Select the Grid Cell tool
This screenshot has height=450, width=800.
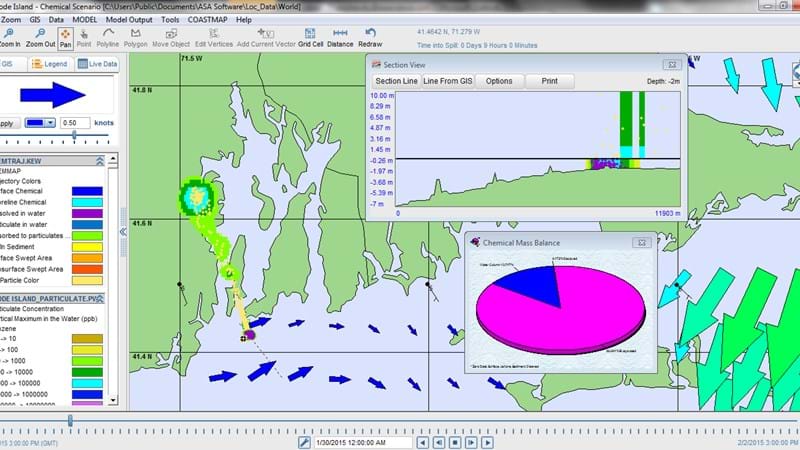tap(310, 38)
